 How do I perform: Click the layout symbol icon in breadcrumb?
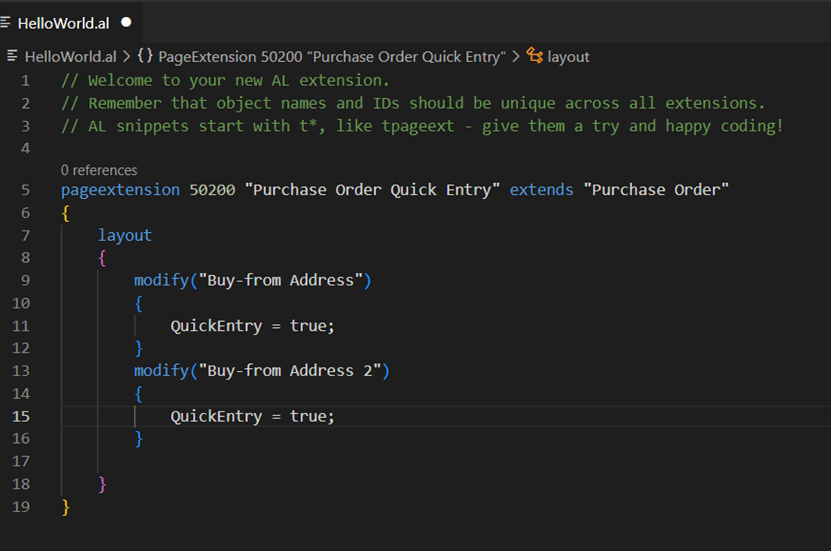pyautogui.click(x=534, y=56)
